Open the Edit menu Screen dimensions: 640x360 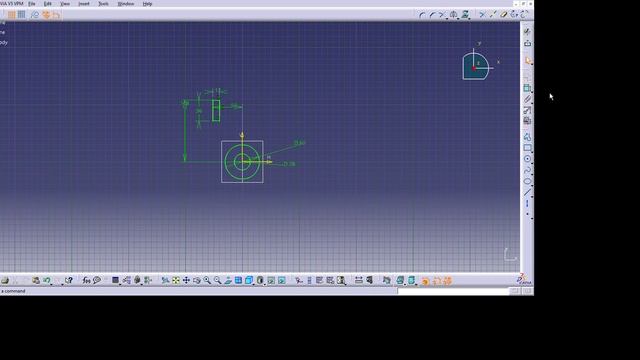(x=48, y=4)
